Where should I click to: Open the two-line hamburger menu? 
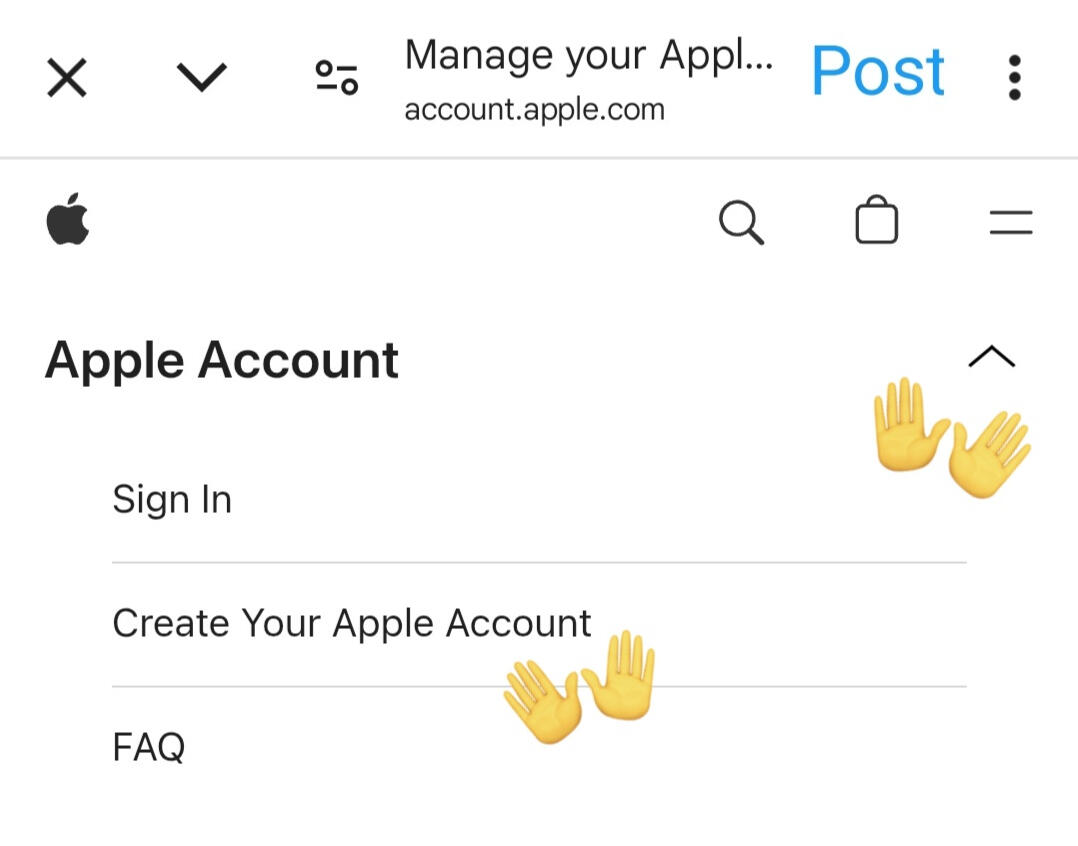click(1010, 222)
